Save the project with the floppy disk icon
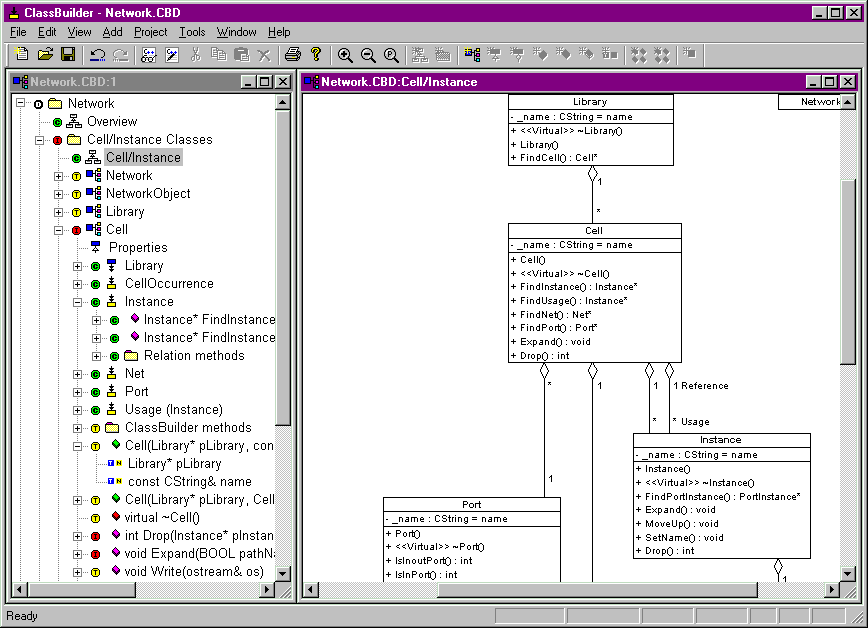 pyautogui.click(x=68, y=54)
